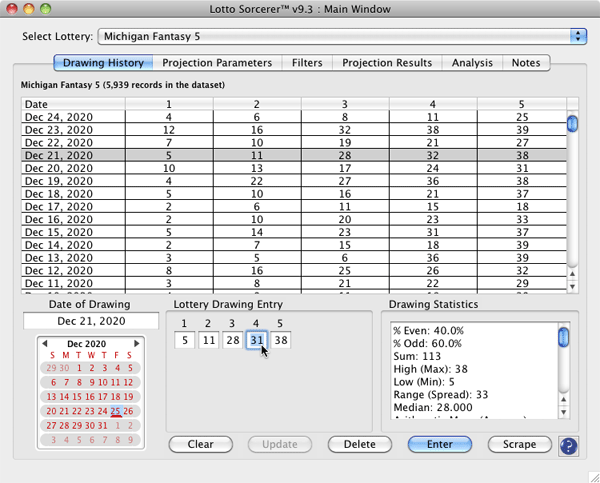Viewport: 600px width, 483px height.
Task: Switch to the Analysis tab
Action: 472,63
